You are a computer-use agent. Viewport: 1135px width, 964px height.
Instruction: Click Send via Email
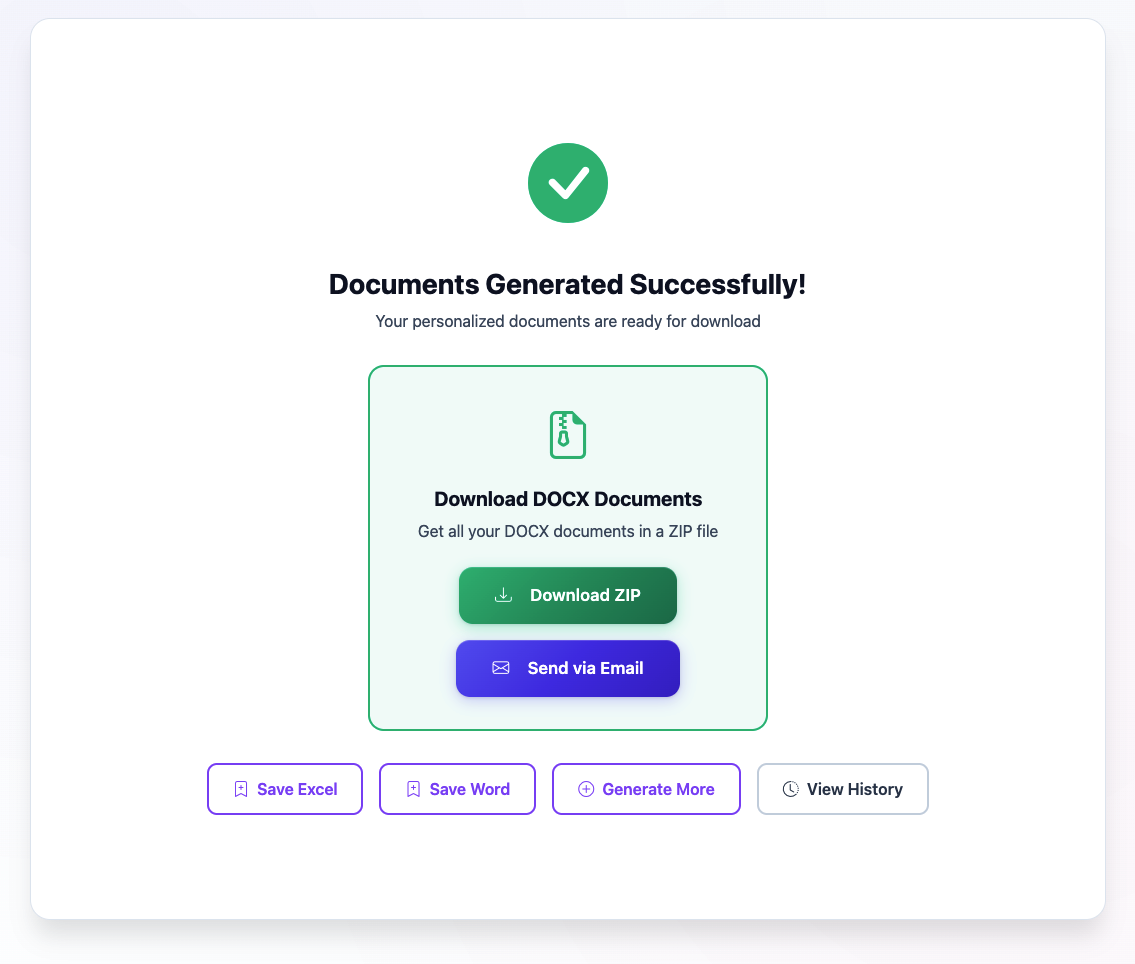[x=567, y=668]
